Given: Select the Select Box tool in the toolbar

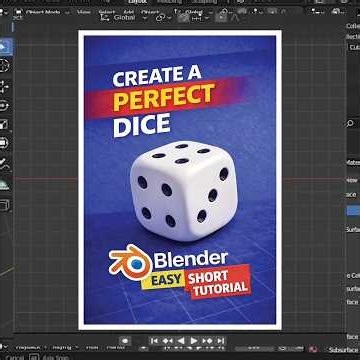Looking at the screenshot, I should pos(5,47).
